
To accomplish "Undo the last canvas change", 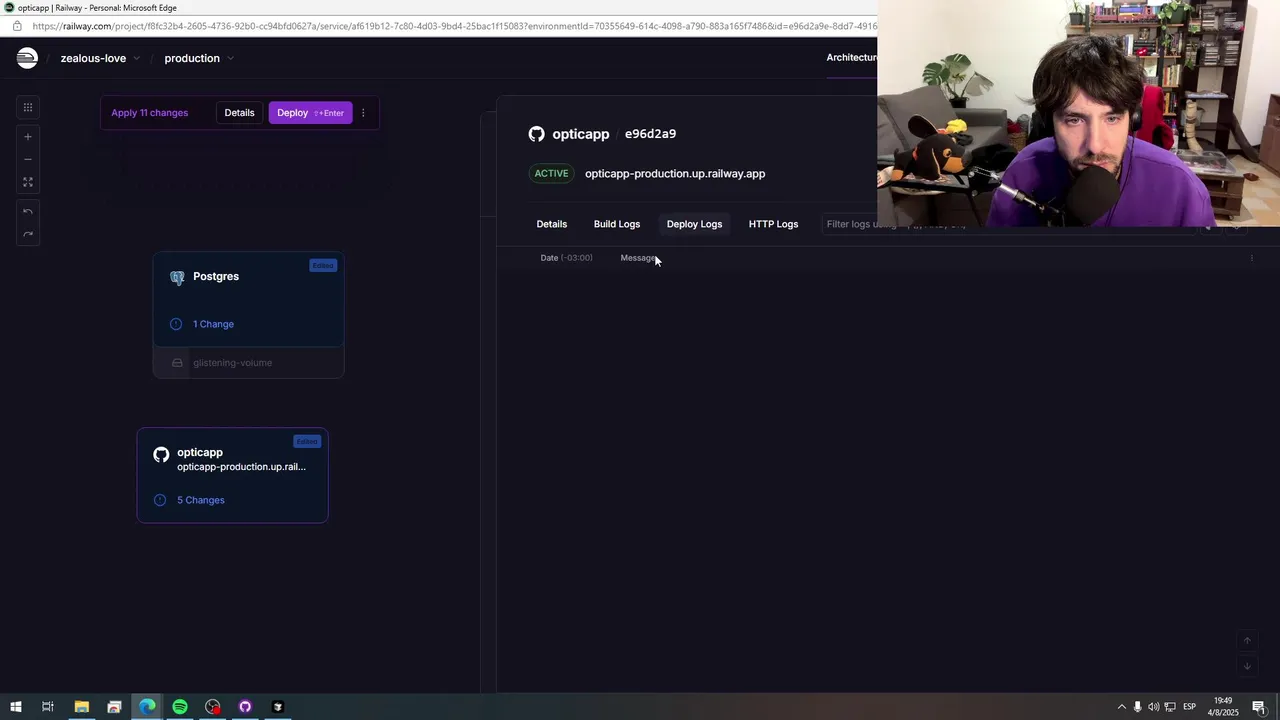I will pyautogui.click(x=28, y=212).
